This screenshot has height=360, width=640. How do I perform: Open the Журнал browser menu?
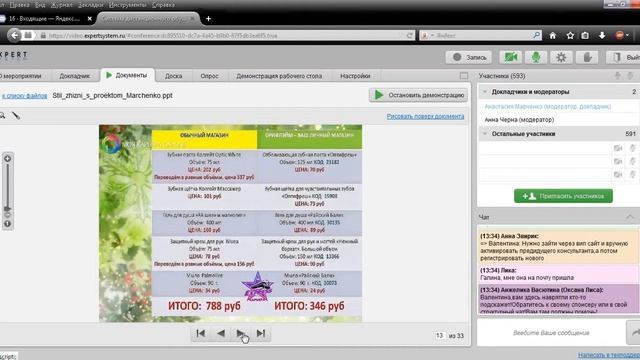[x=61, y=5]
